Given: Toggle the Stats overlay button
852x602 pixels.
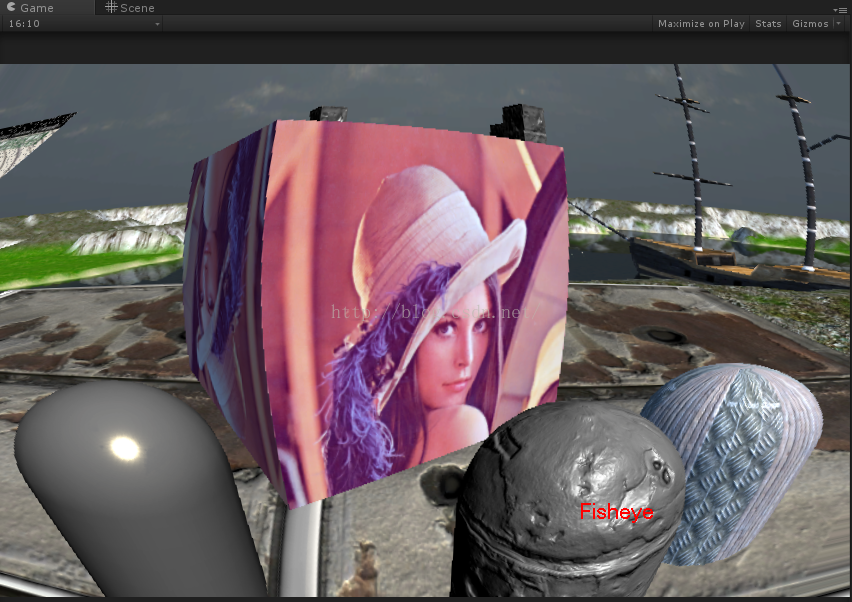Looking at the screenshot, I should 768,24.
